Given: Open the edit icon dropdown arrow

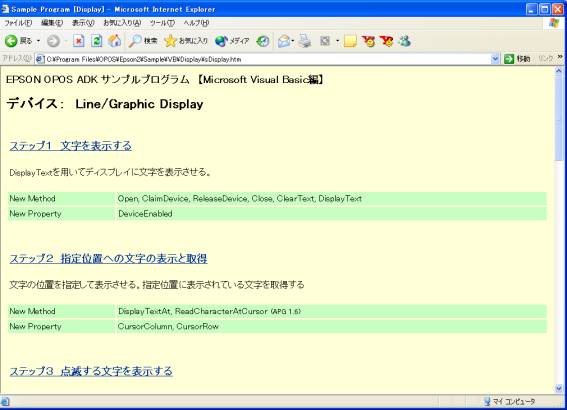Looking at the screenshot, I should click(x=337, y=41).
